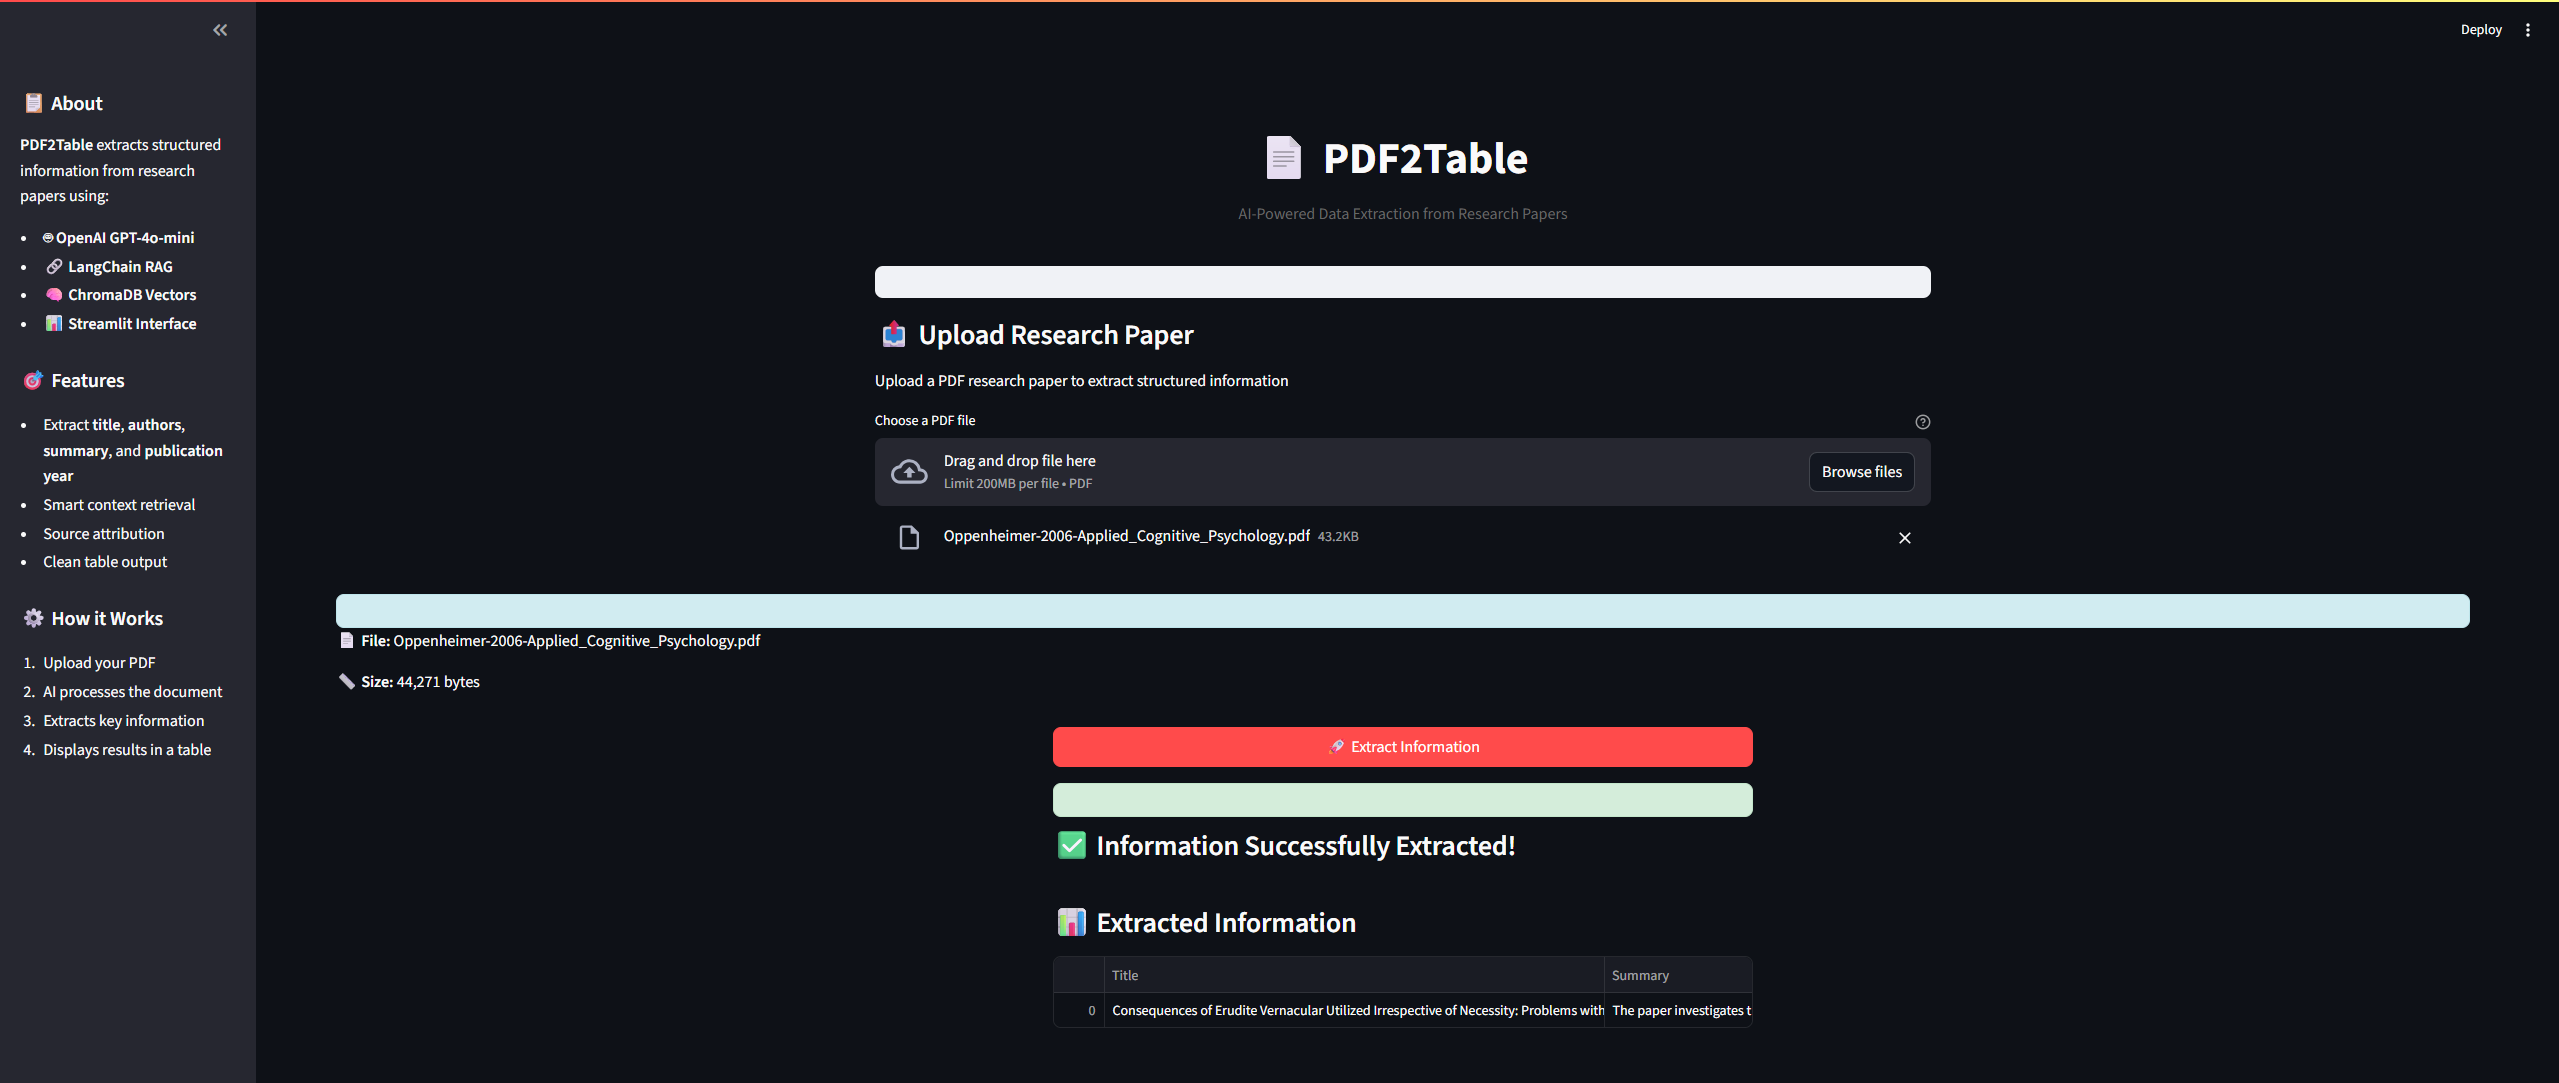Click the PDF2Table document logo icon

coord(1283,158)
